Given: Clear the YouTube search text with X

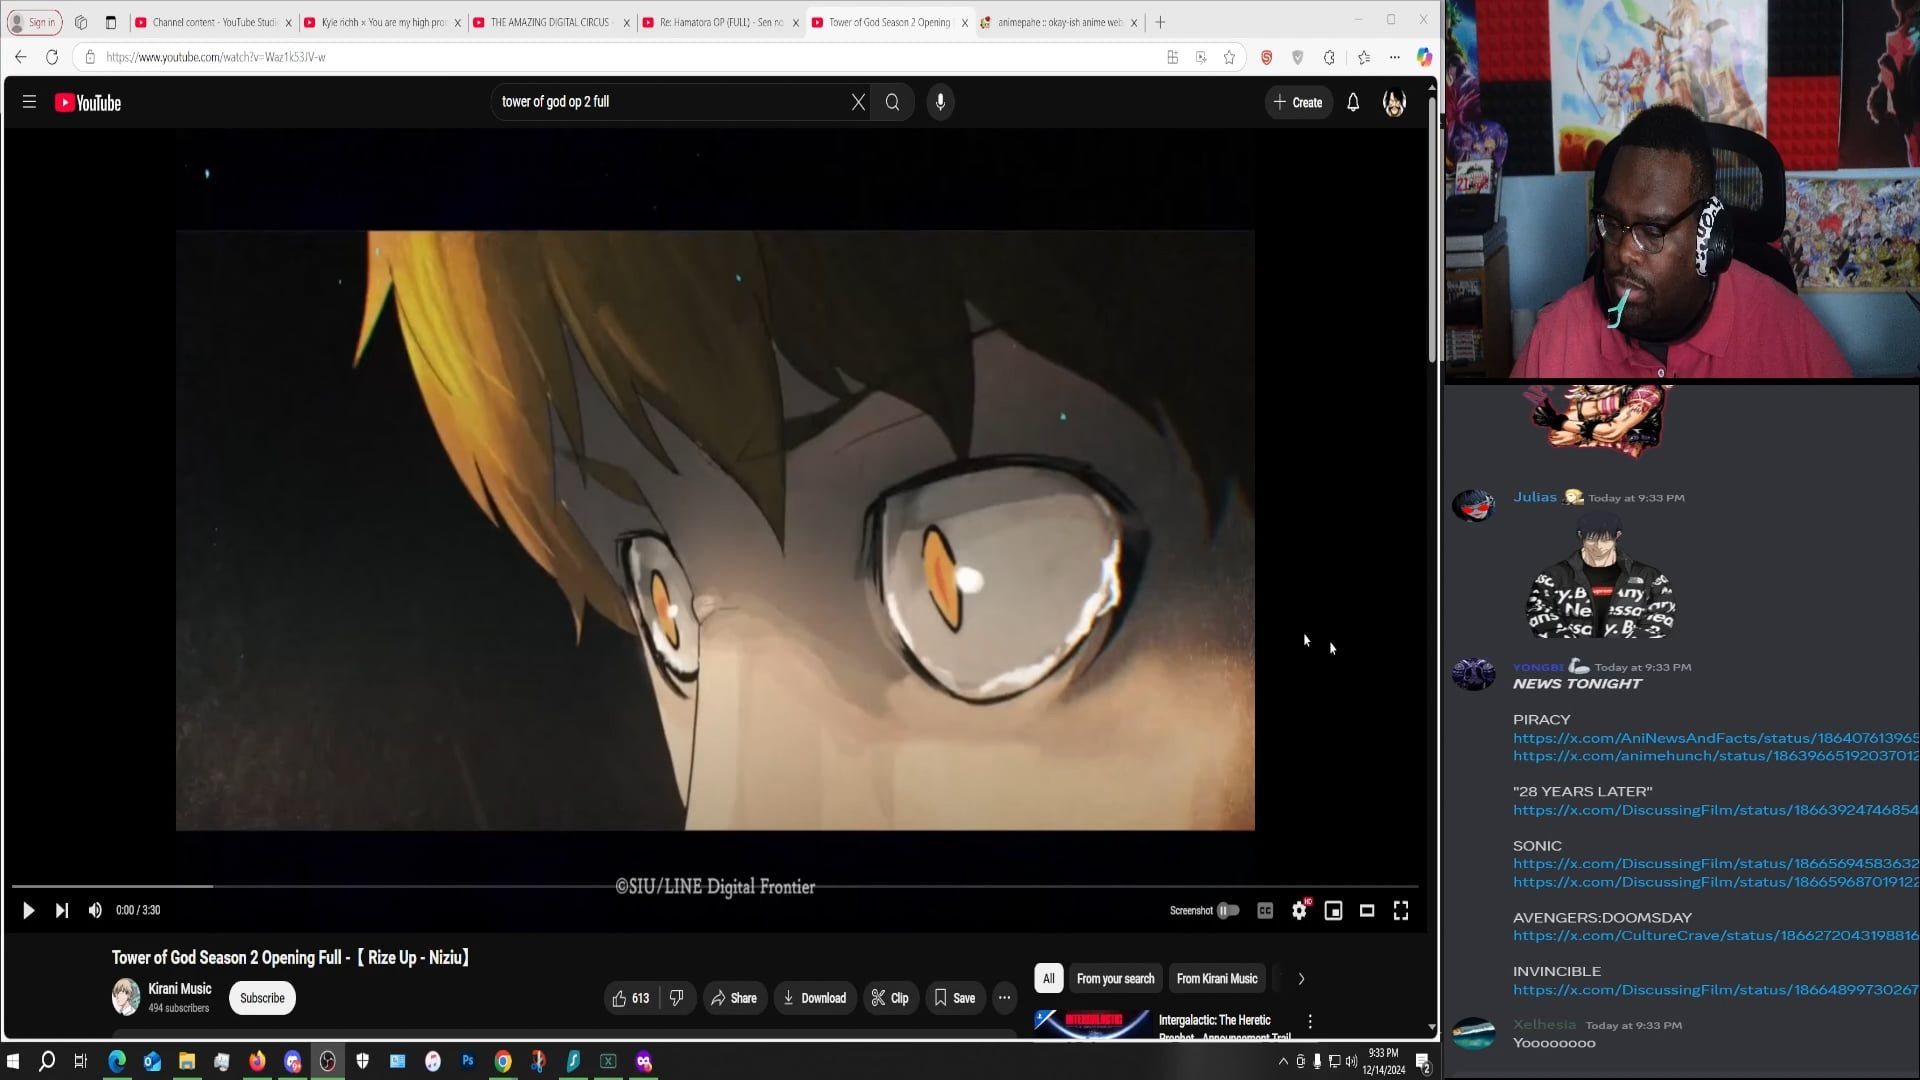Looking at the screenshot, I should [x=858, y=102].
